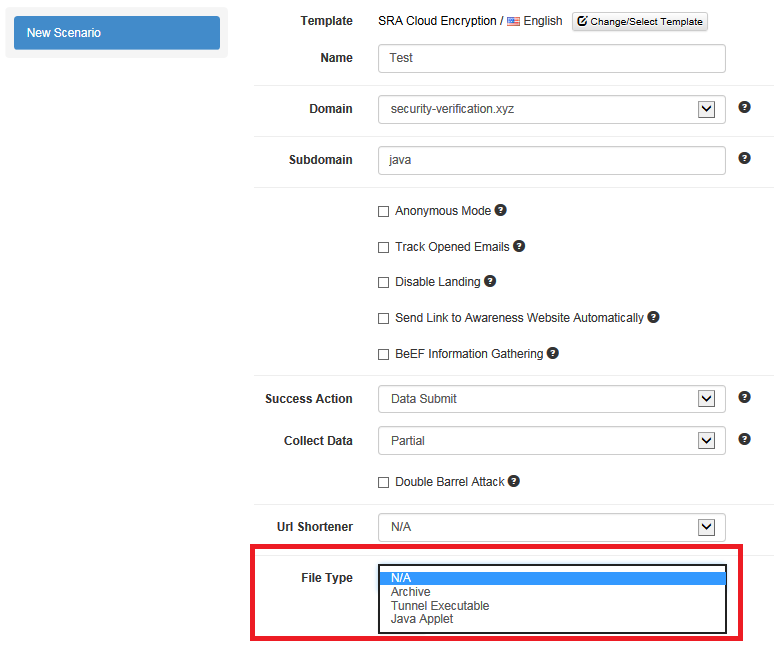The image size is (774, 655).
Task: Click help icon next to Domain field
Action: pos(744,107)
